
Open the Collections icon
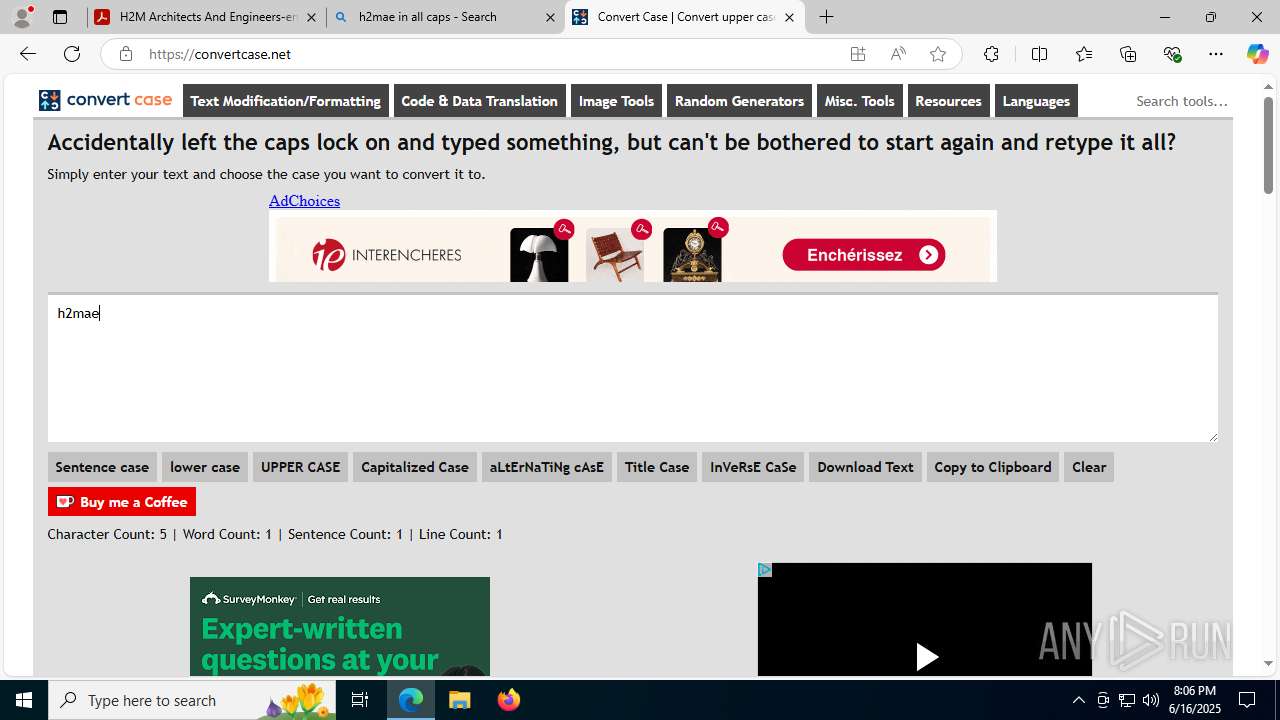point(1128,54)
